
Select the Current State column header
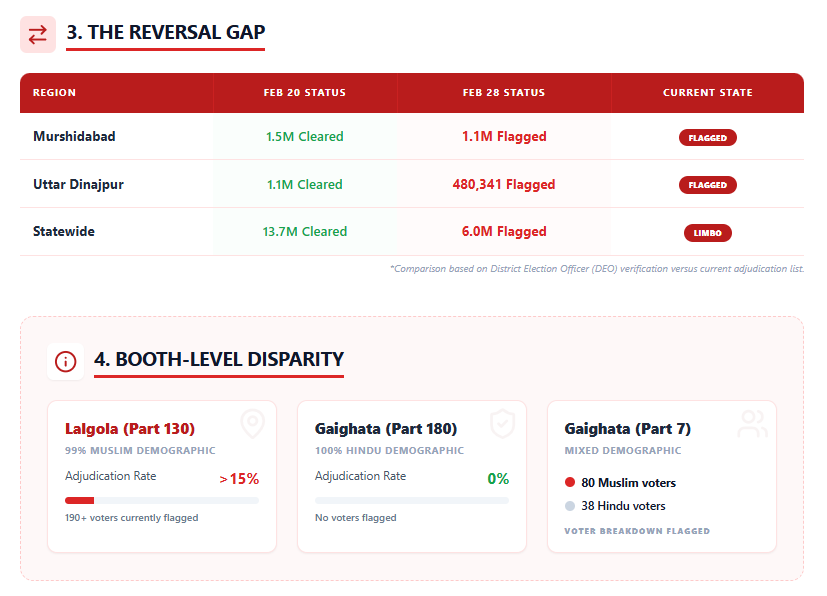coord(707,93)
